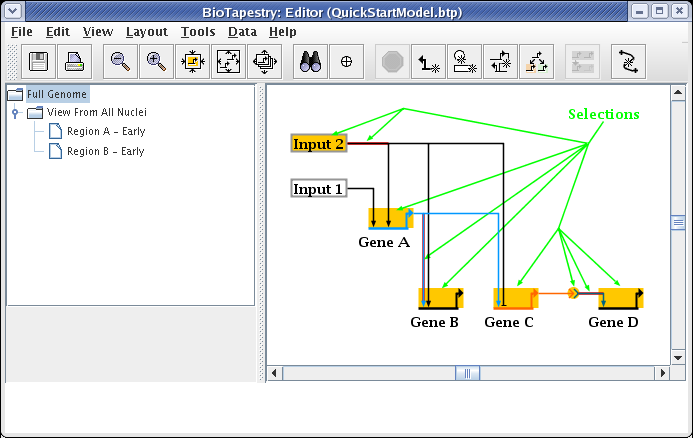Click the zoom-to-fit-all-models toolbar icon
The width and height of the screenshot is (693, 438).
click(x=264, y=62)
